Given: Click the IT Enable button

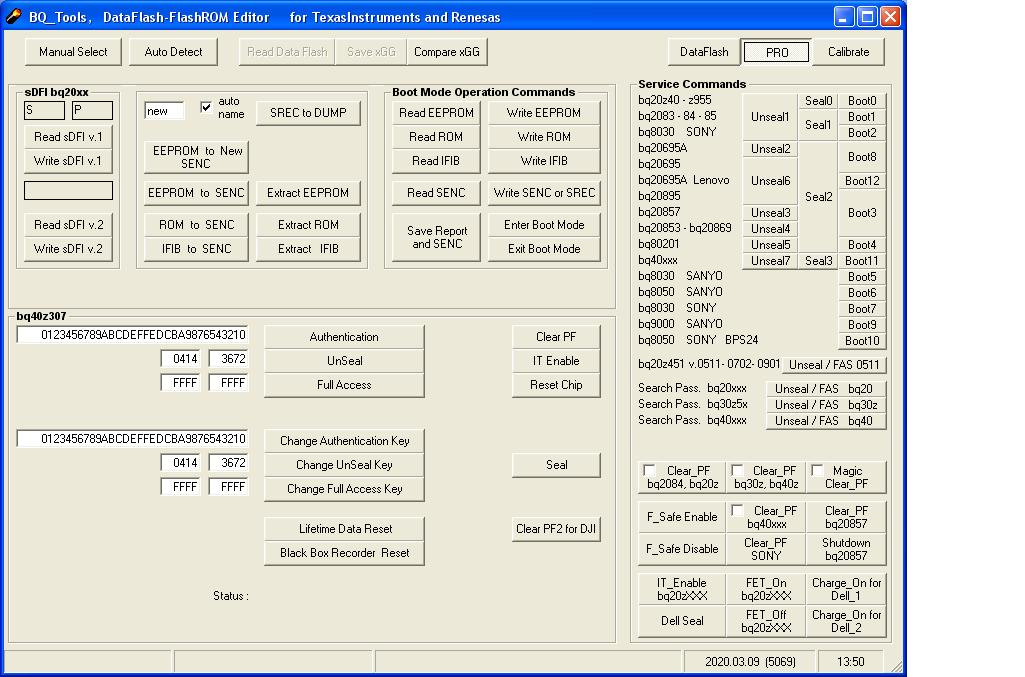Looking at the screenshot, I should pos(556,361).
